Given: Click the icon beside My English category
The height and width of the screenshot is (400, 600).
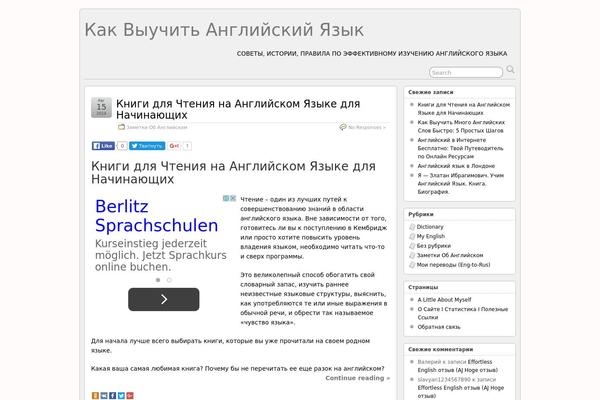Looking at the screenshot, I should pyautogui.click(x=412, y=237).
